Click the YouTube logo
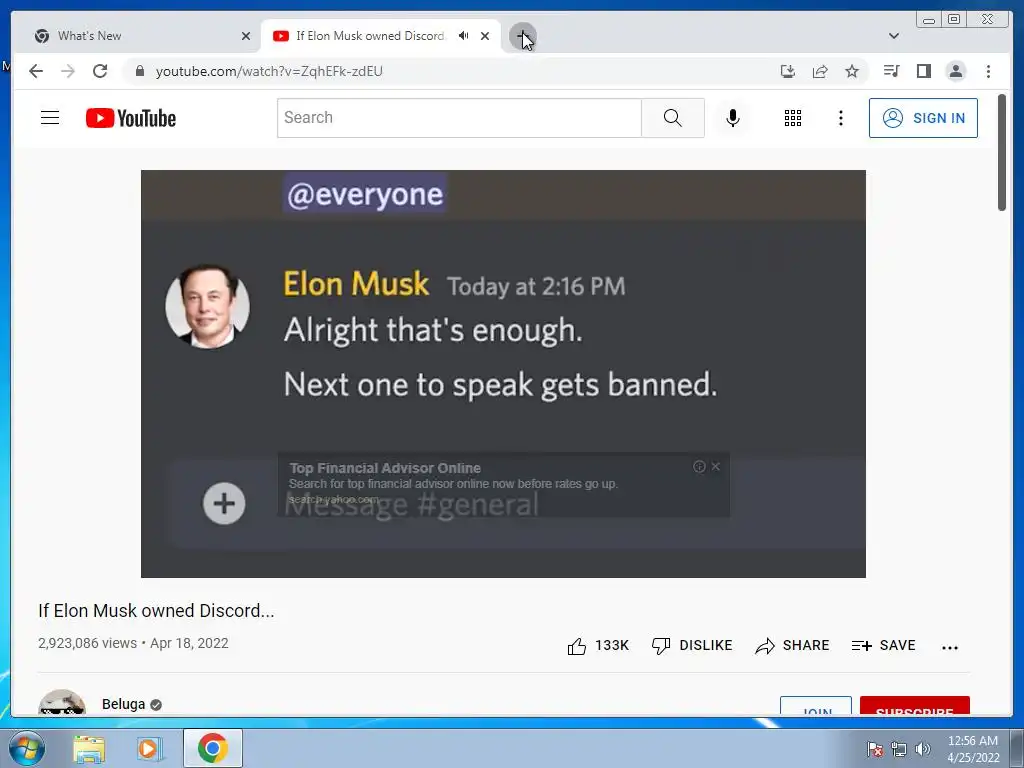The image size is (1024, 768). pos(131,118)
